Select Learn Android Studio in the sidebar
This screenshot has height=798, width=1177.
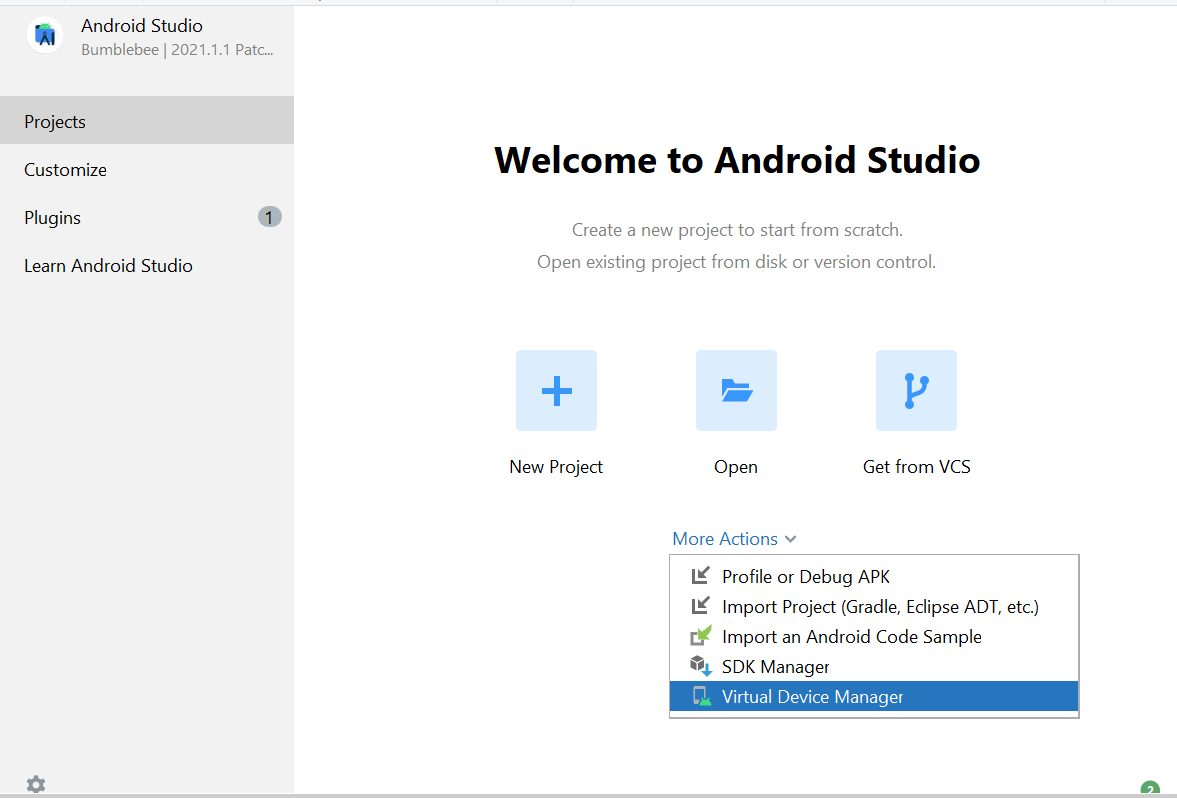(x=108, y=265)
